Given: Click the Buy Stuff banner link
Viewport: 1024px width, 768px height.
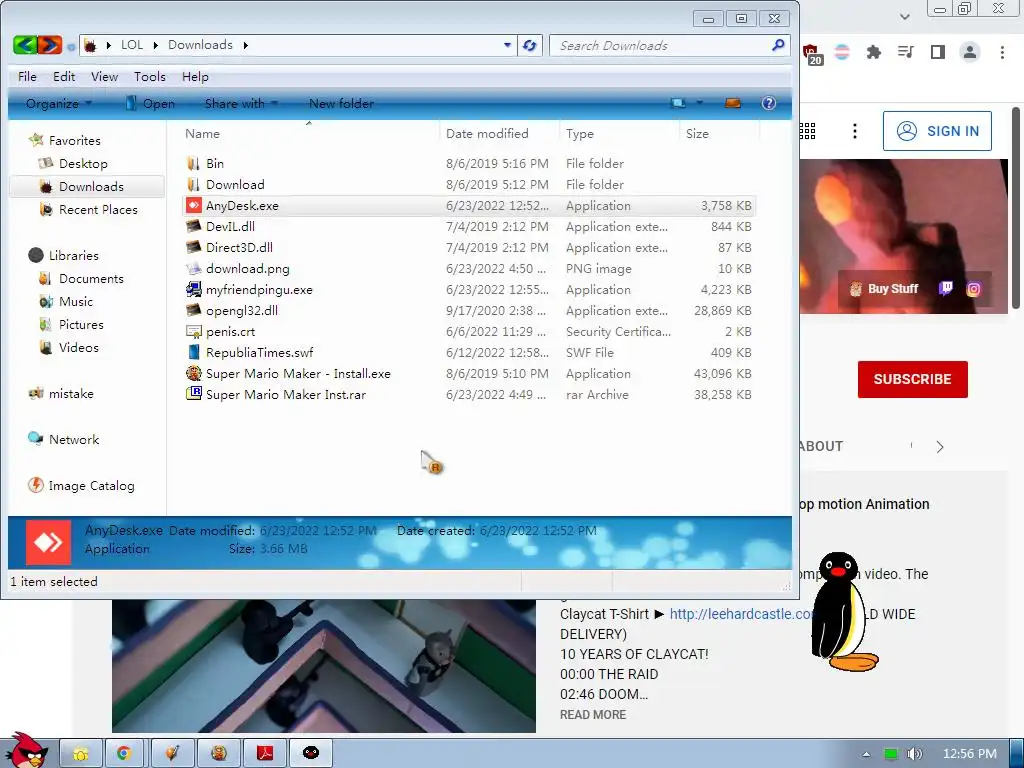Looking at the screenshot, I should click(884, 289).
